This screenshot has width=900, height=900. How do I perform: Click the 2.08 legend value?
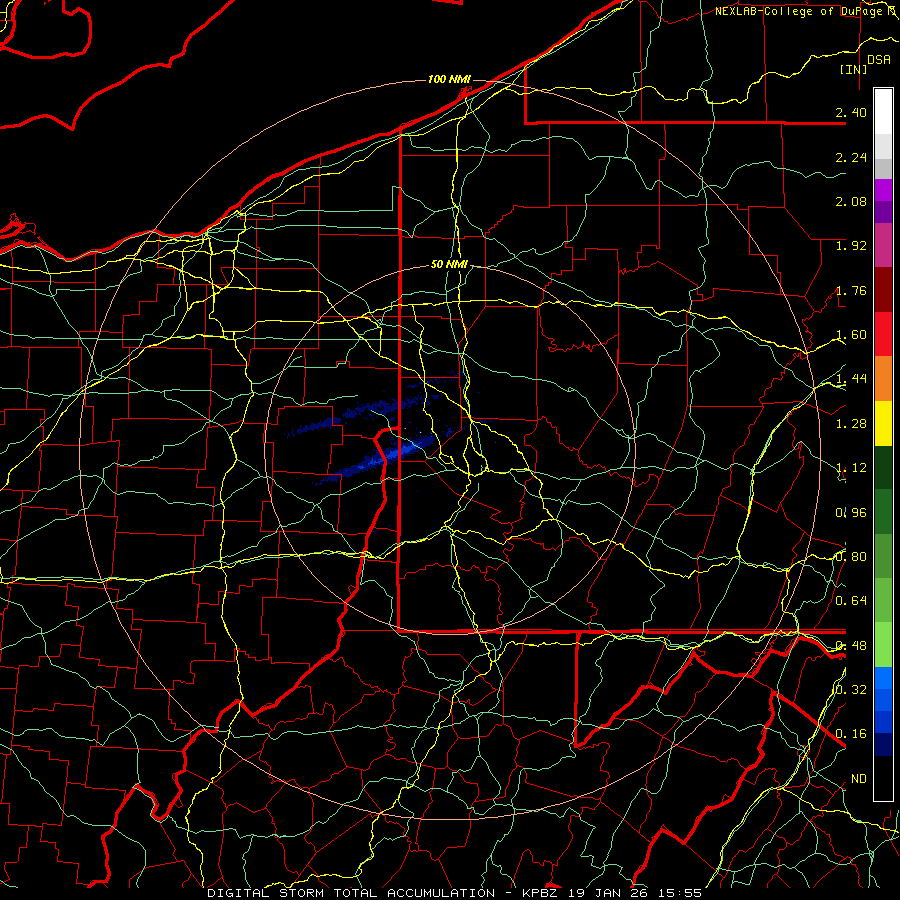coord(851,201)
